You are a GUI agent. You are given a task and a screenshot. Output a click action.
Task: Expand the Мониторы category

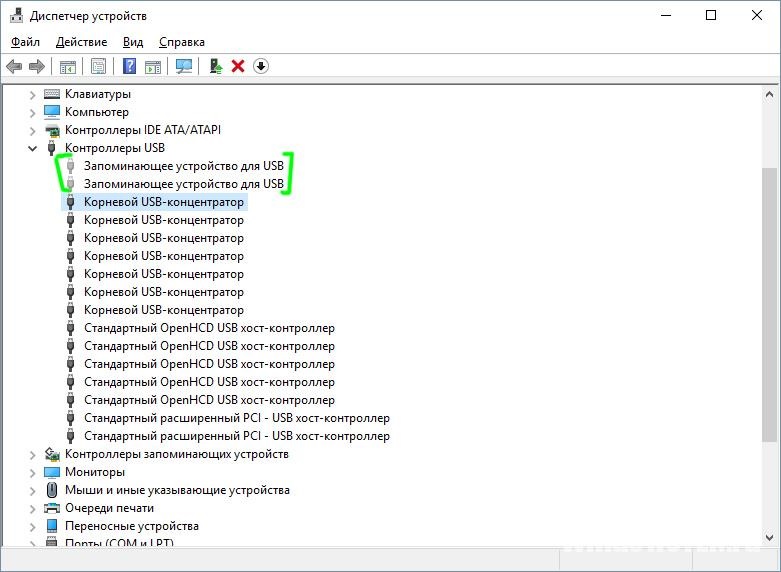click(x=33, y=472)
